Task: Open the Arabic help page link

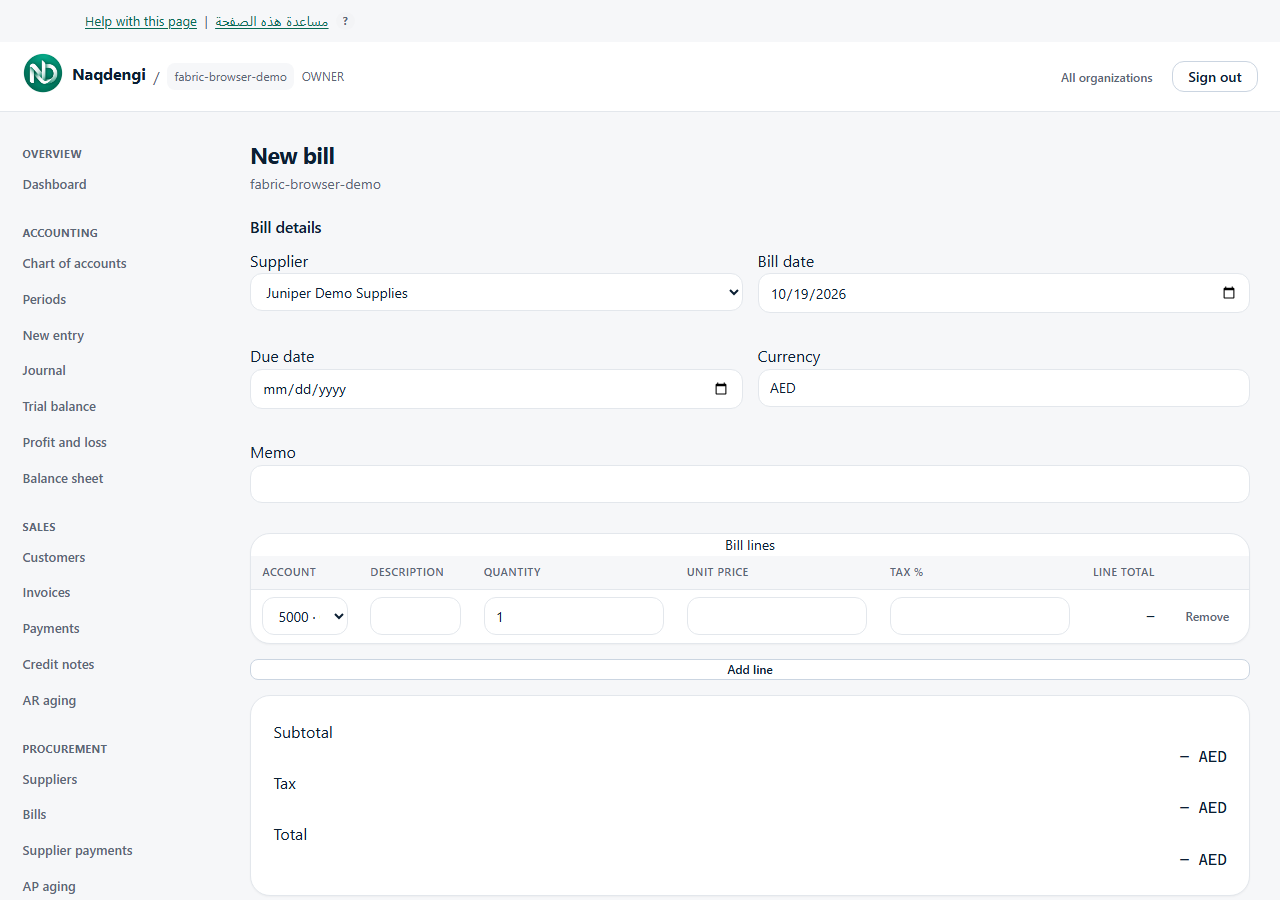Action: click(272, 21)
